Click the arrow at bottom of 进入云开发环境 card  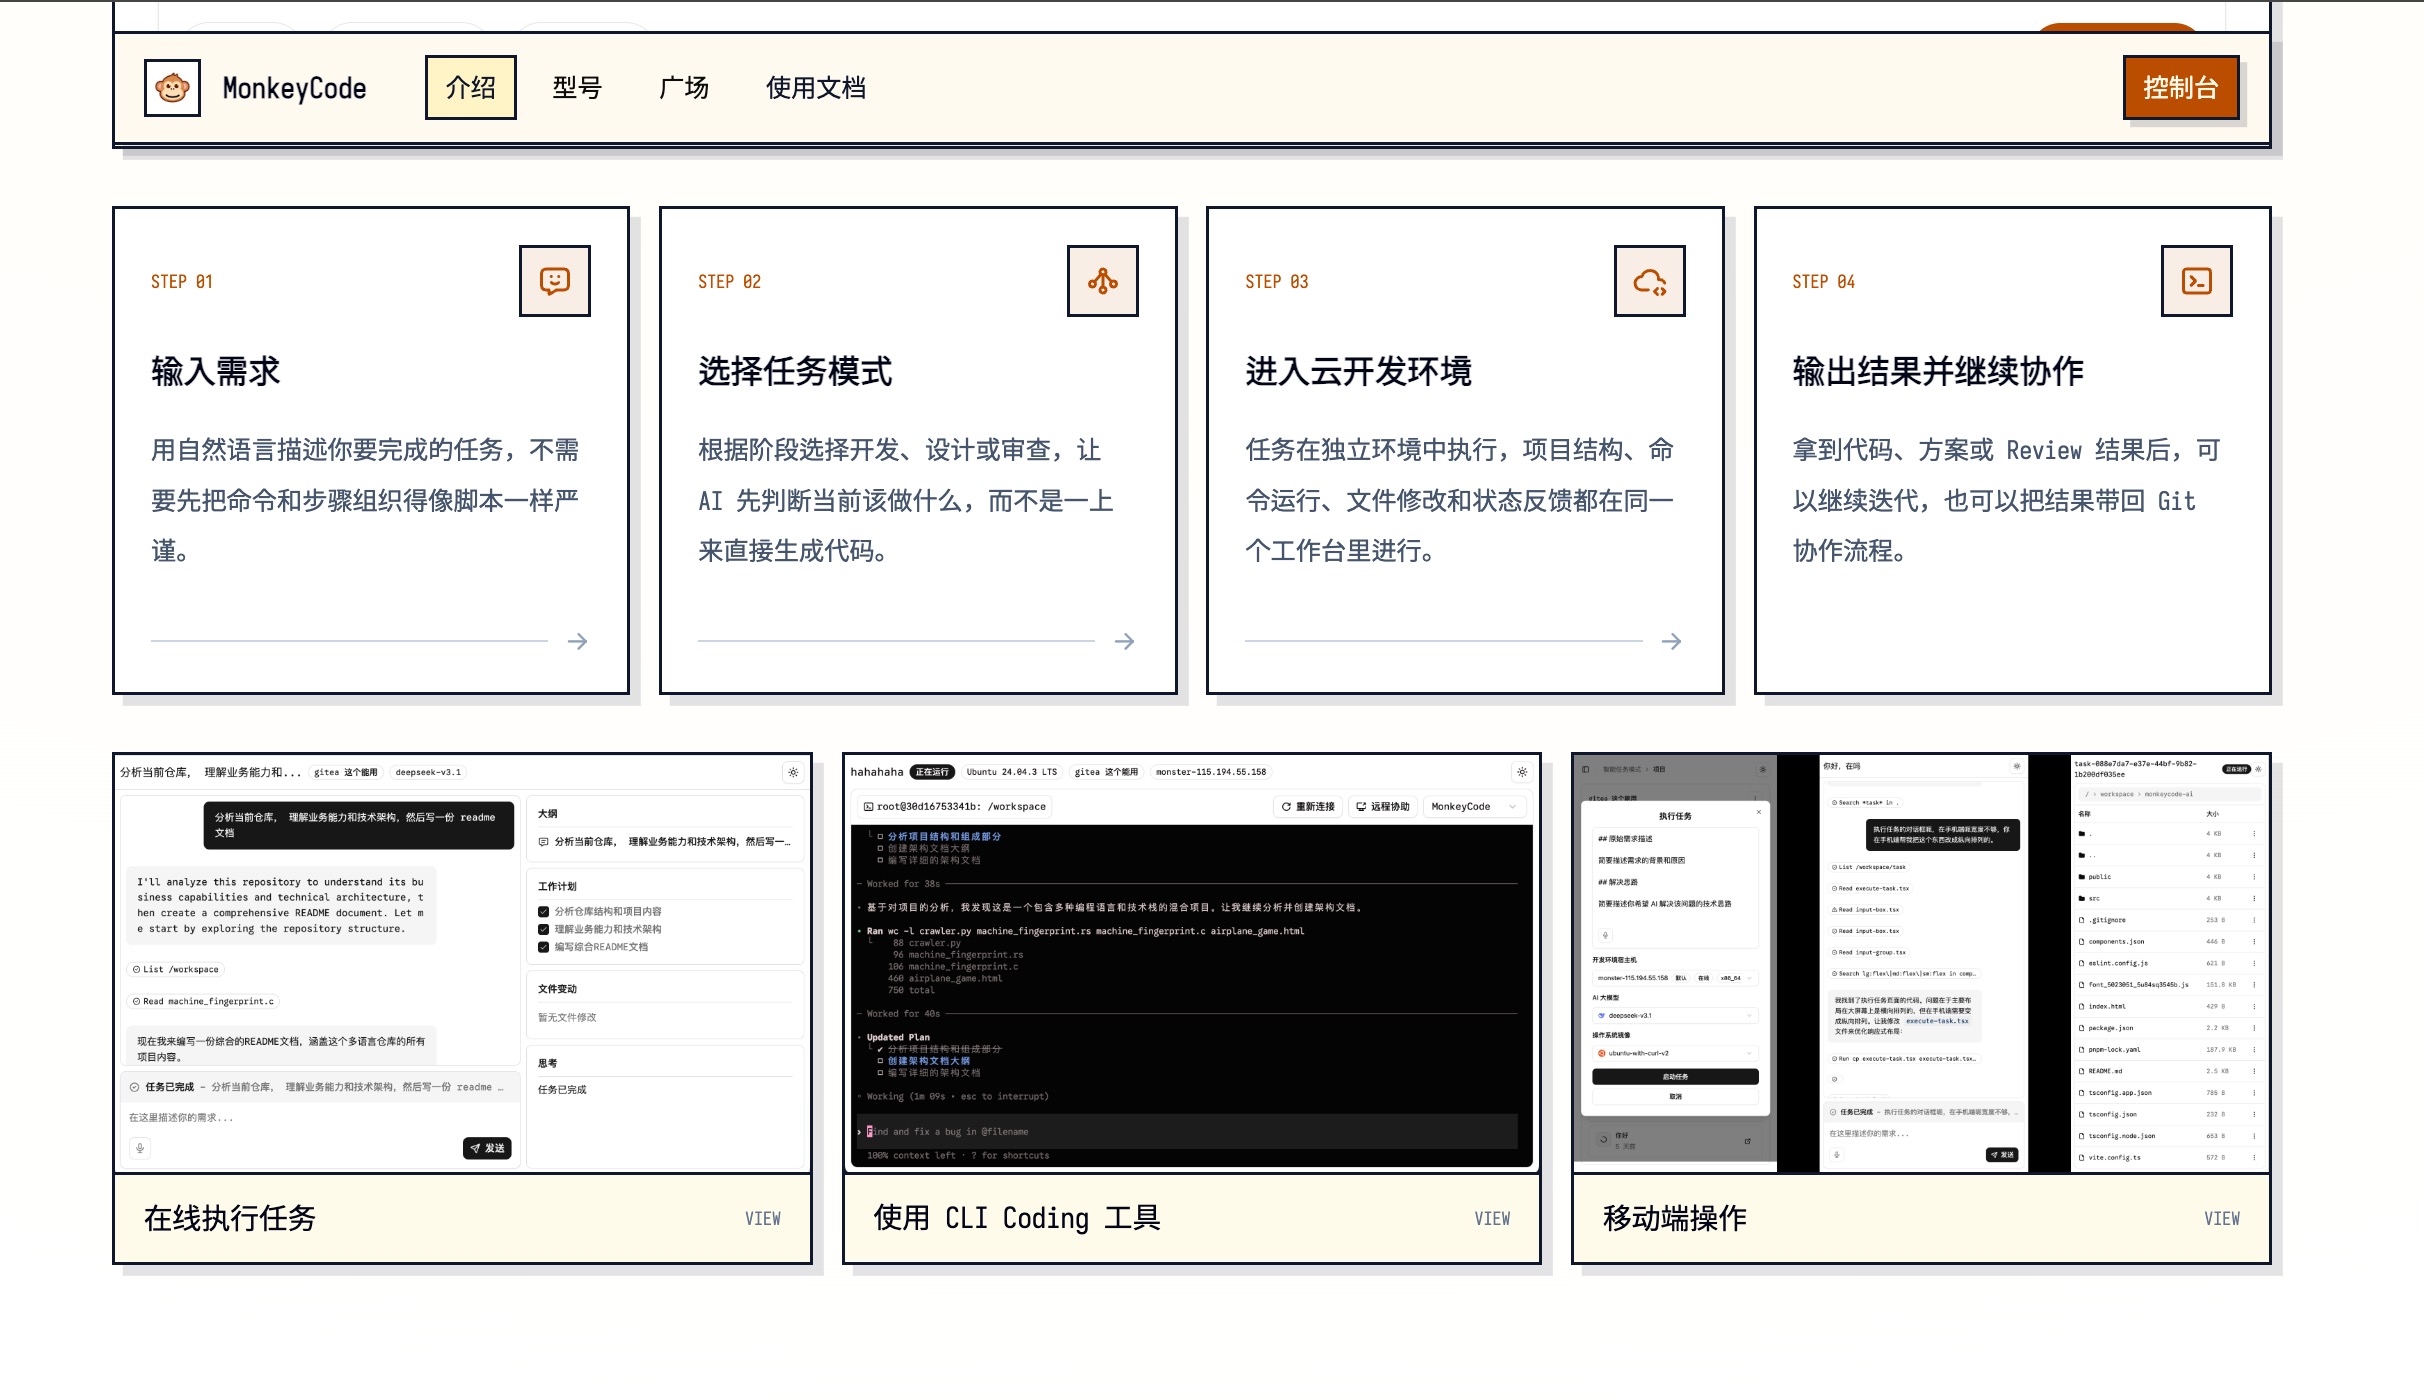click(x=1671, y=641)
